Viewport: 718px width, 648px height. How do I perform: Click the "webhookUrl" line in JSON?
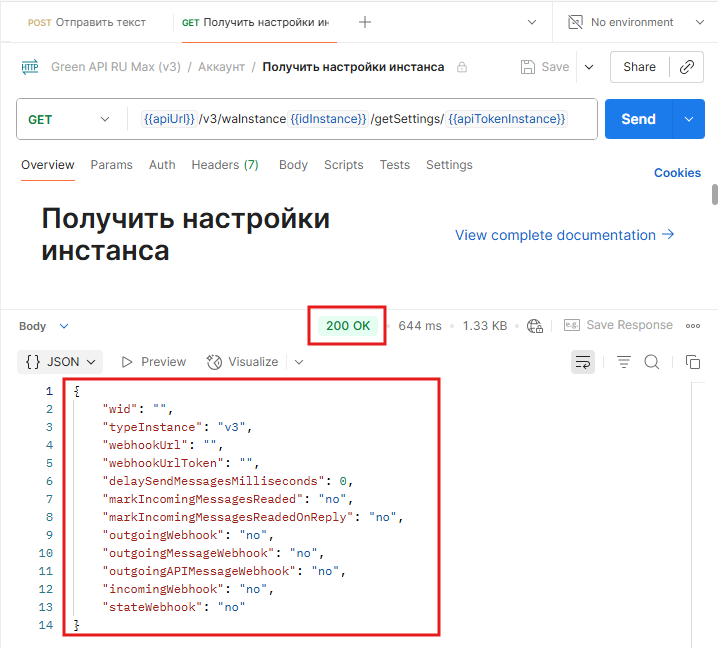pos(163,445)
